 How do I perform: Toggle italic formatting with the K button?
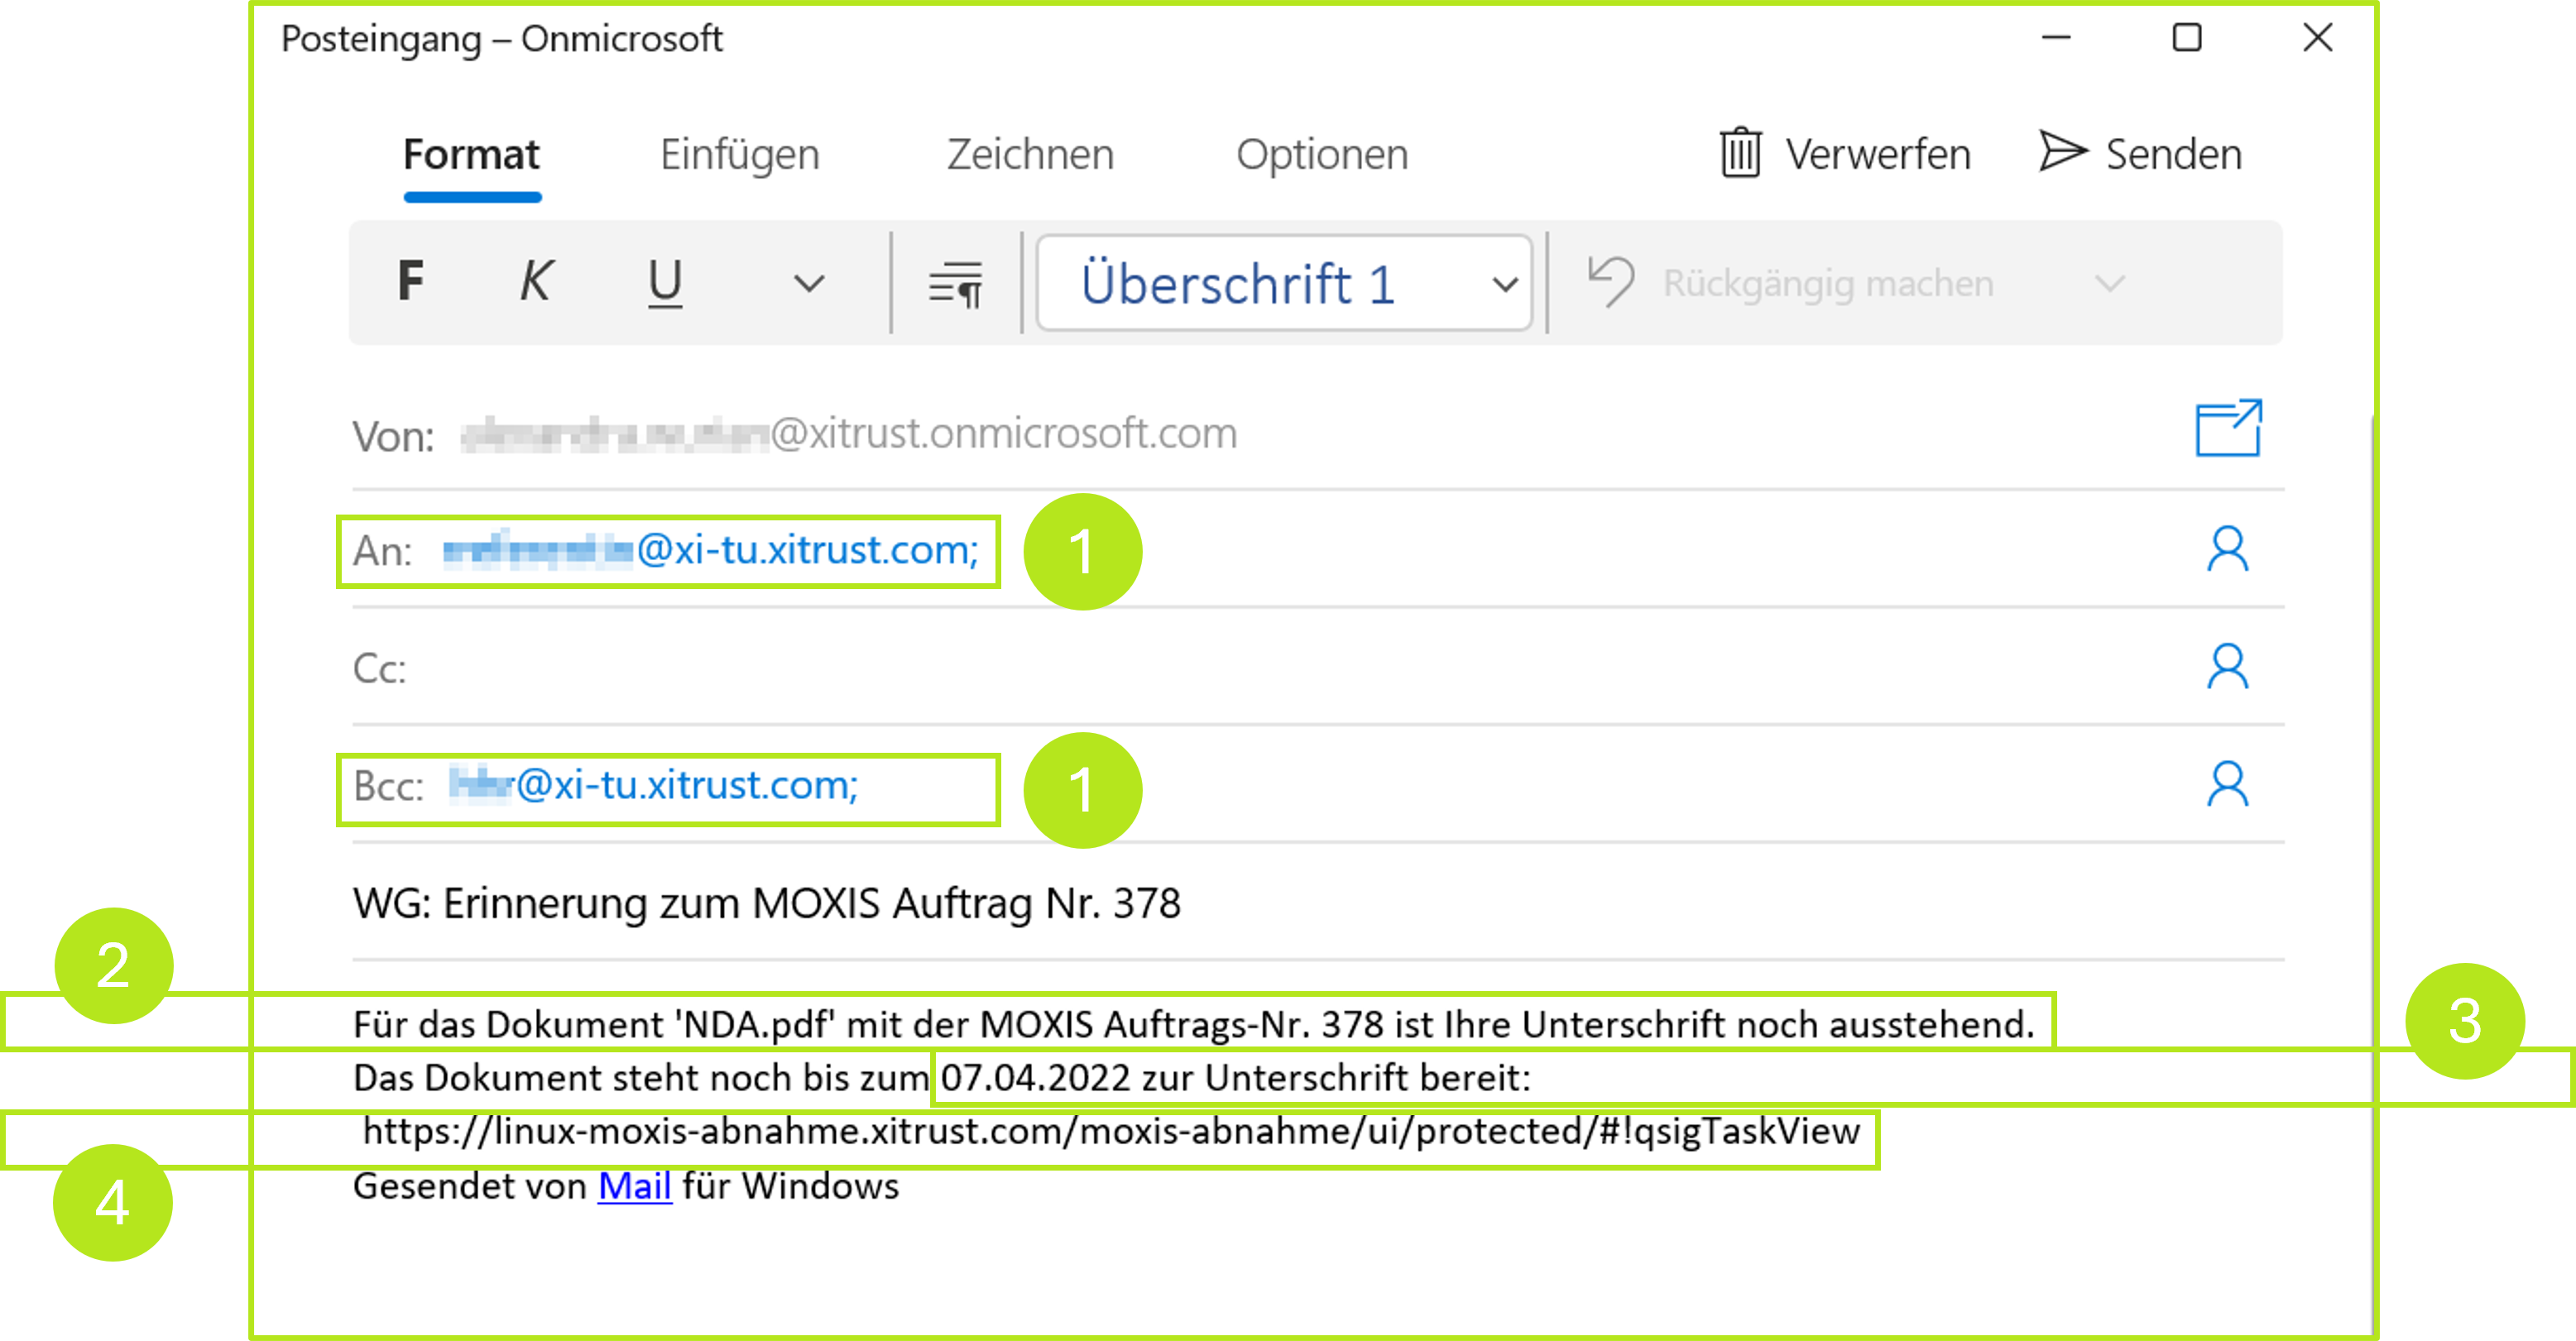pyautogui.click(x=536, y=281)
